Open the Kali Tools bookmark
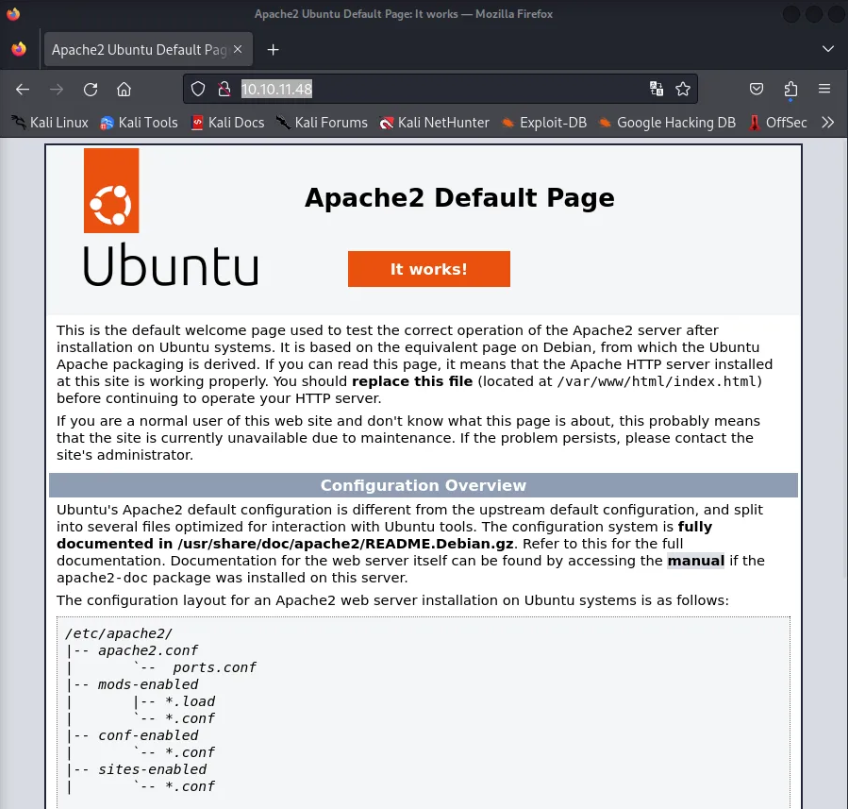Image resolution: width=848 pixels, height=809 pixels. click(138, 122)
